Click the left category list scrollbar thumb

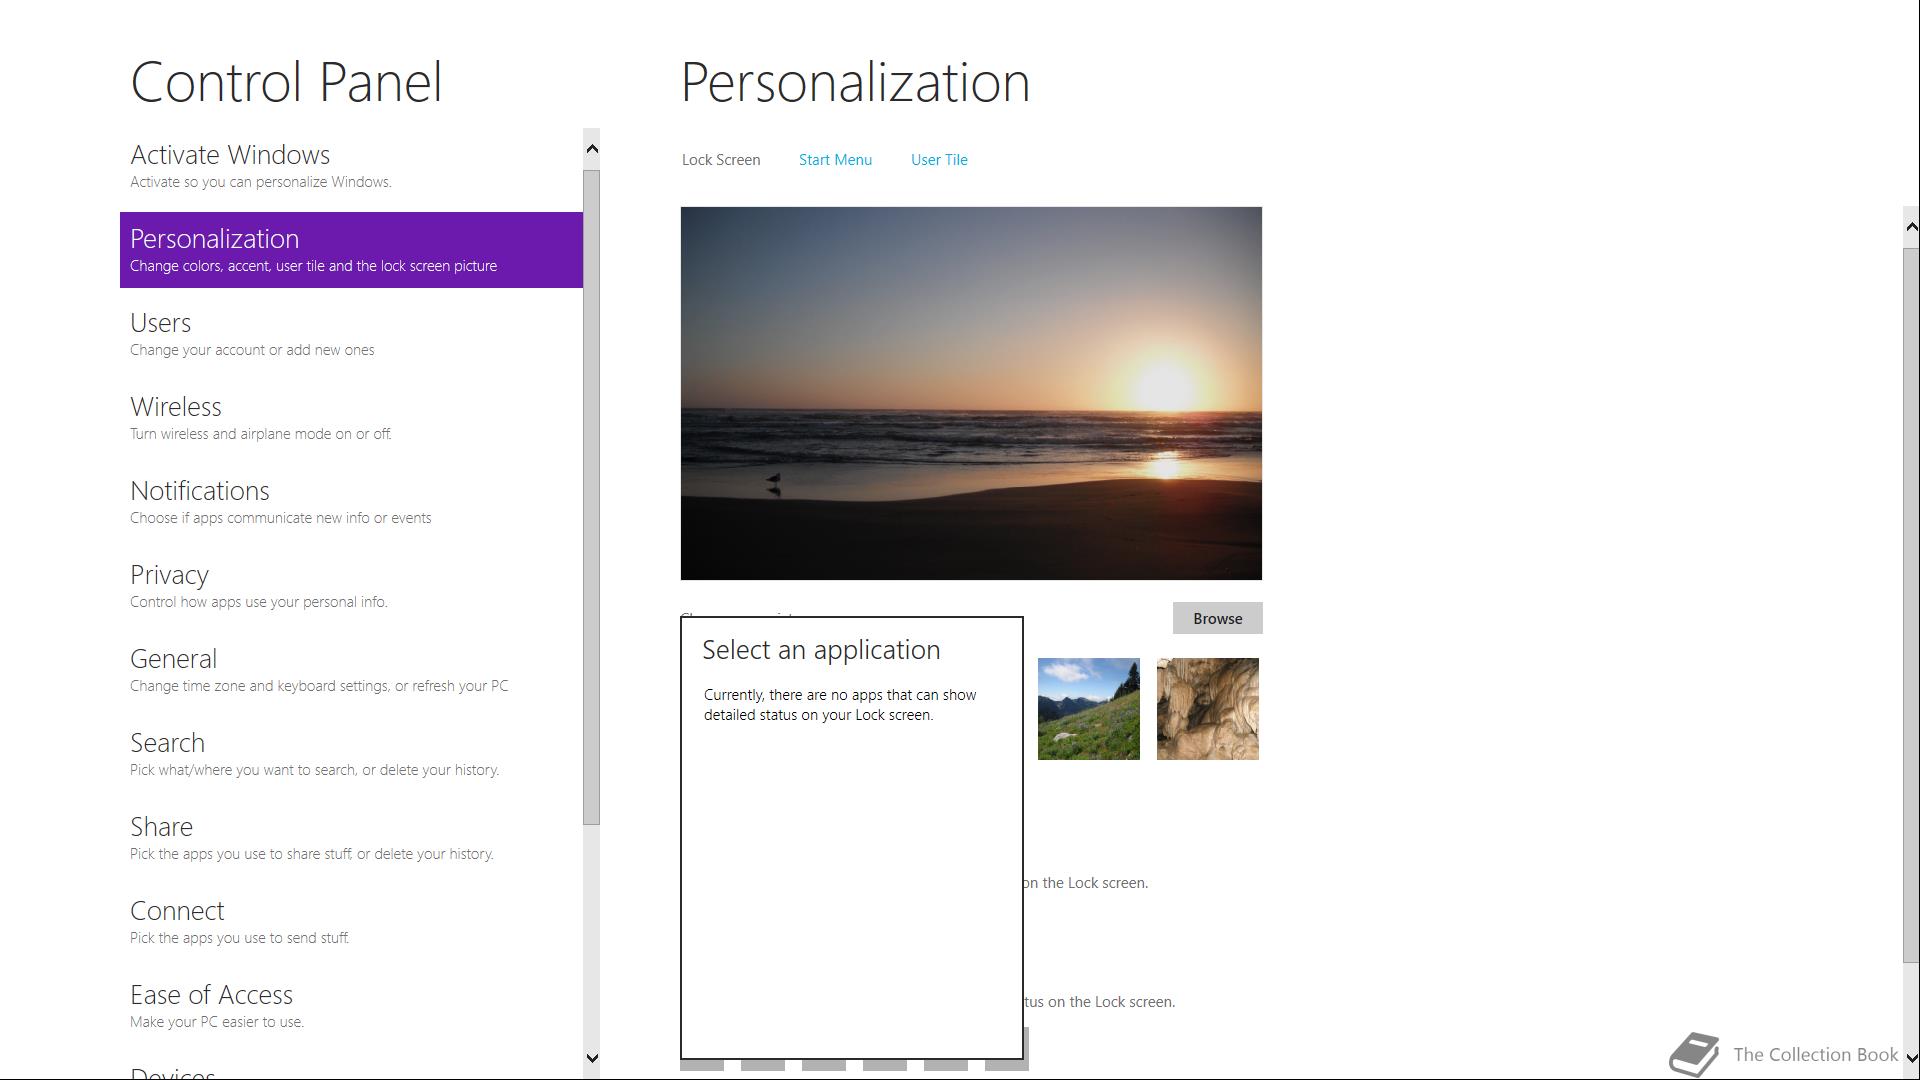(x=591, y=497)
